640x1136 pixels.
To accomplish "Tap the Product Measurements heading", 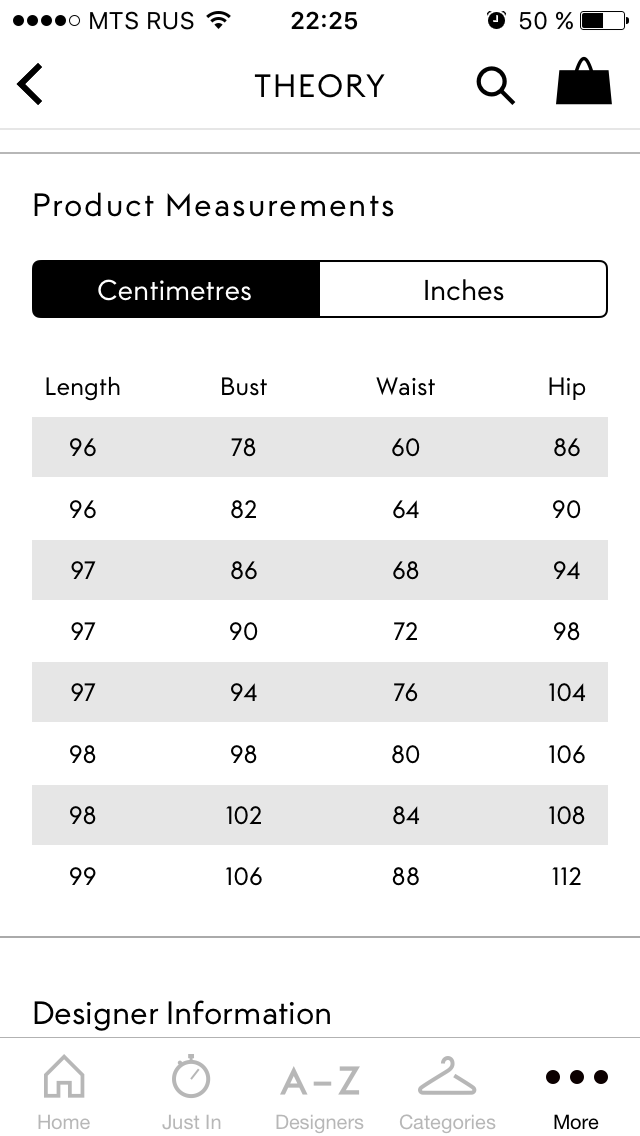I will coord(214,205).
